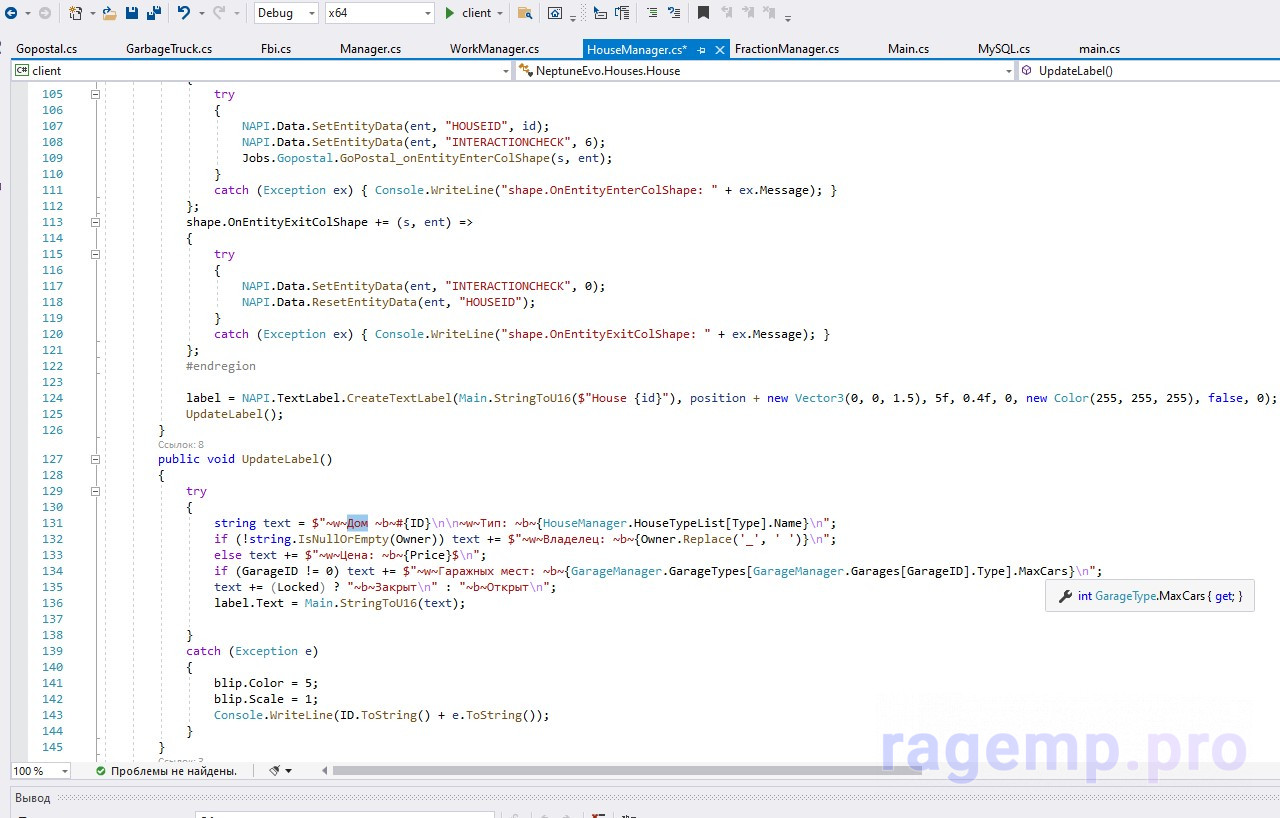Image resolution: width=1280 pixels, height=818 pixels.
Task: Switch to the MySQL.cs tab
Action: pyautogui.click(x=1003, y=49)
